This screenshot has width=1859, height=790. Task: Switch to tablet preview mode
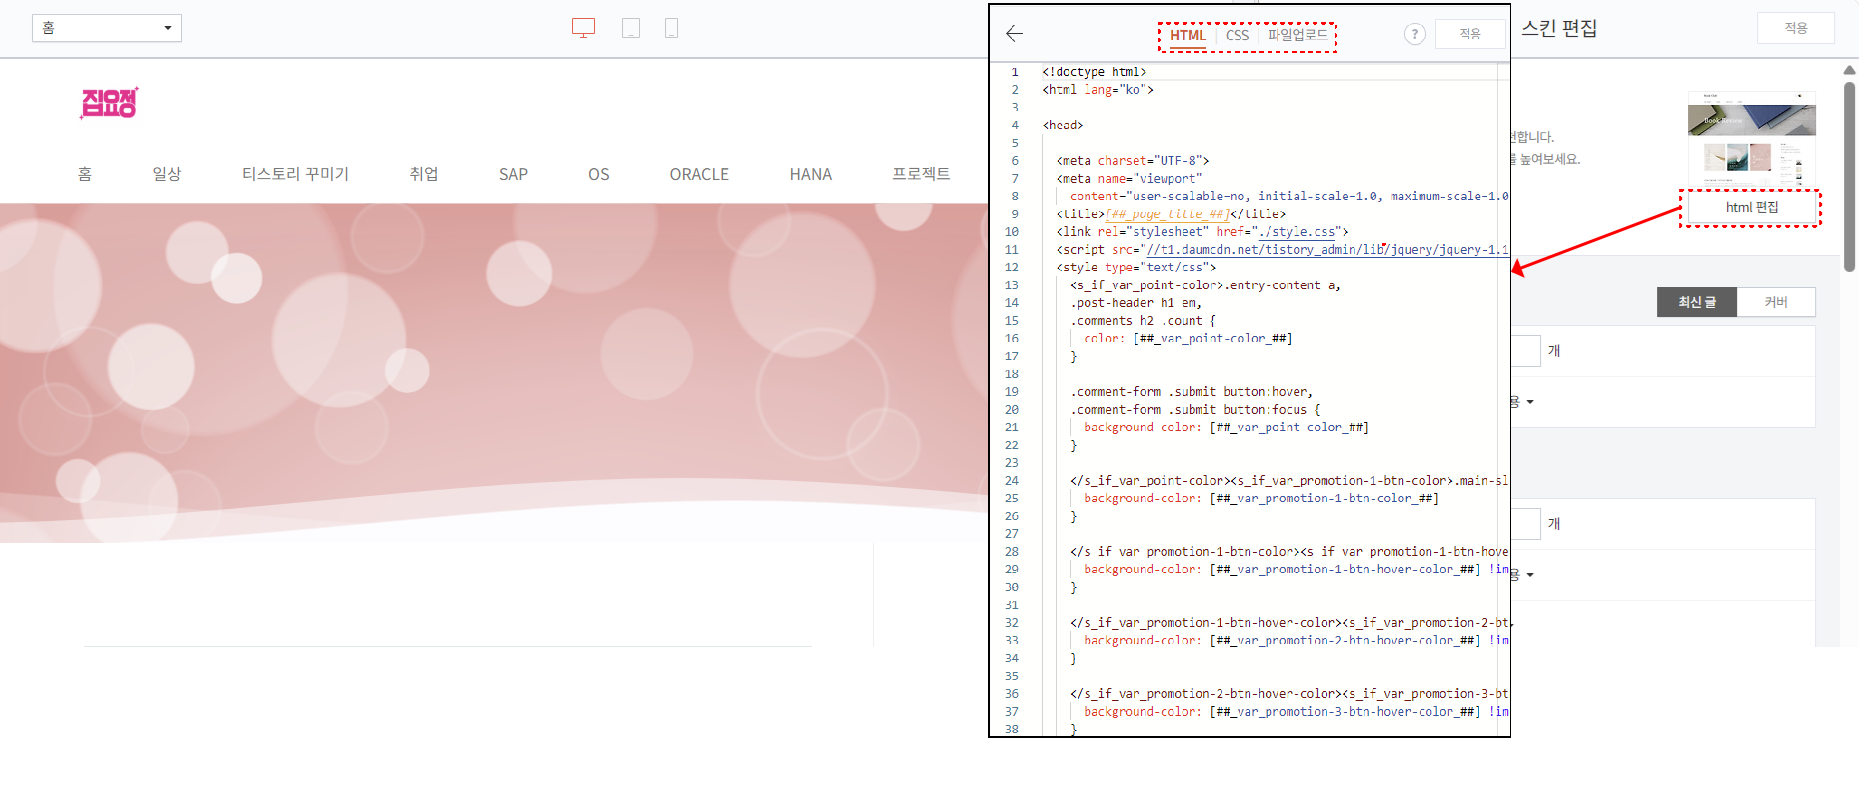(631, 28)
